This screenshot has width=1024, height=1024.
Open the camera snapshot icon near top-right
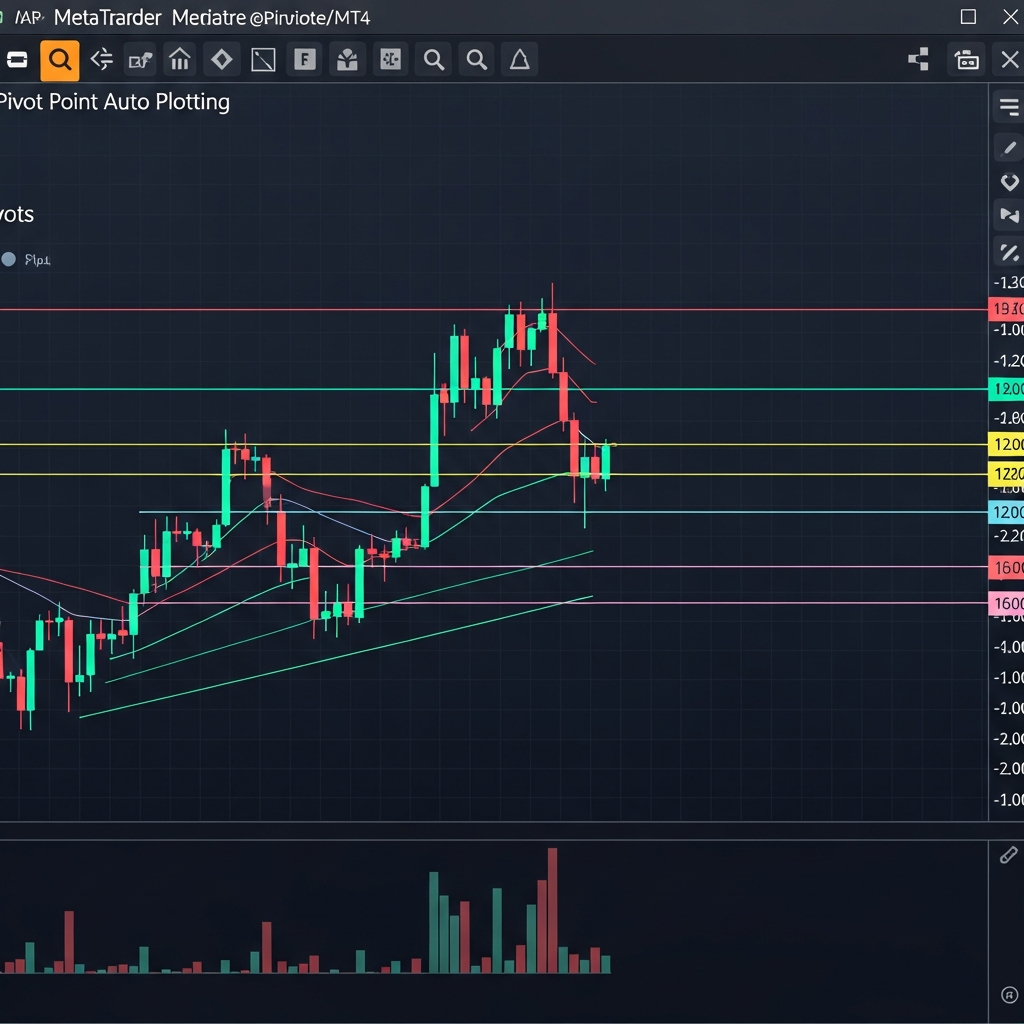pos(967,61)
